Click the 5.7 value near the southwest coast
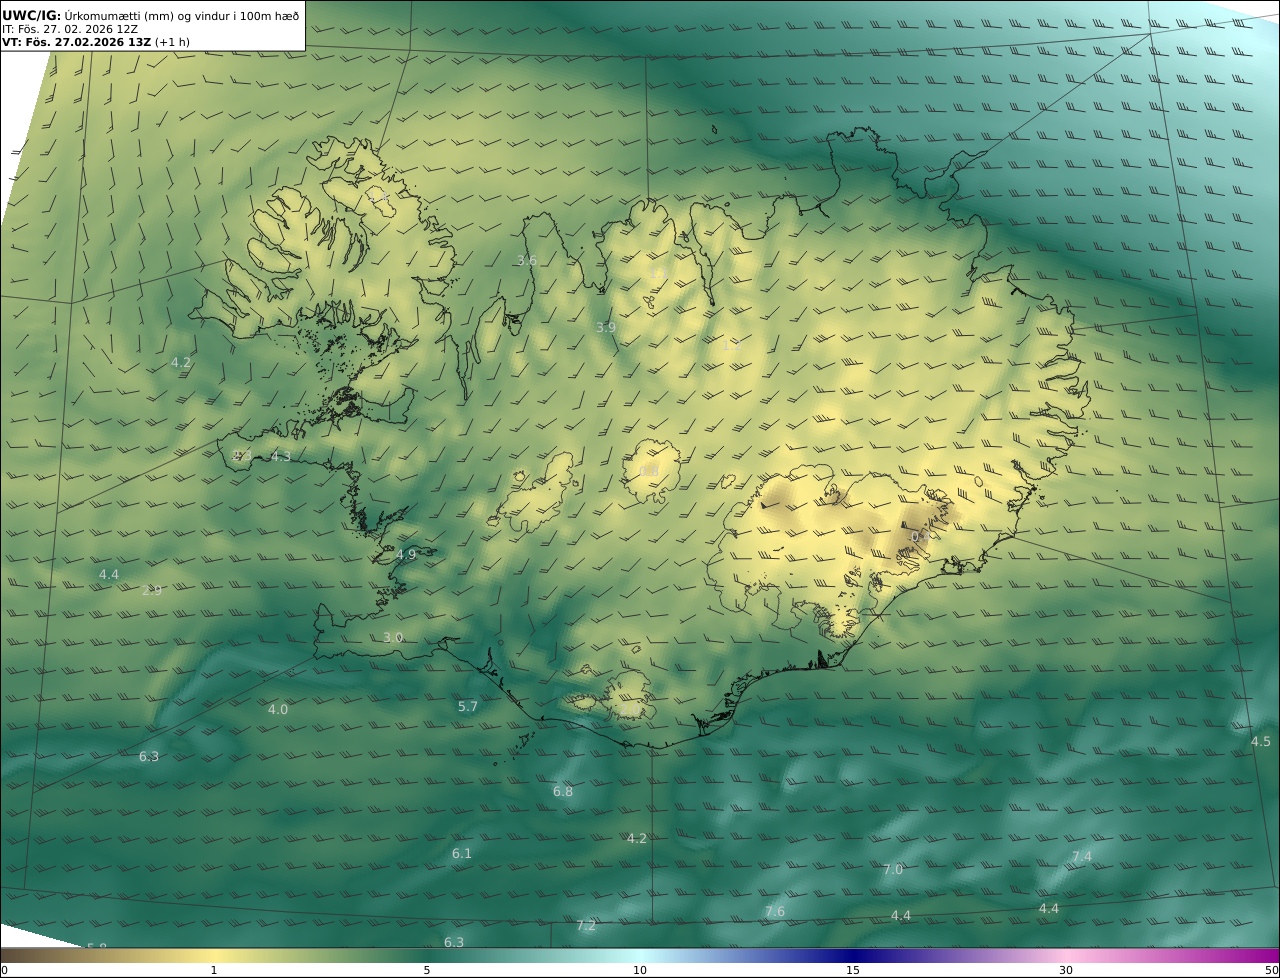This screenshot has width=1280, height=978. (x=468, y=706)
